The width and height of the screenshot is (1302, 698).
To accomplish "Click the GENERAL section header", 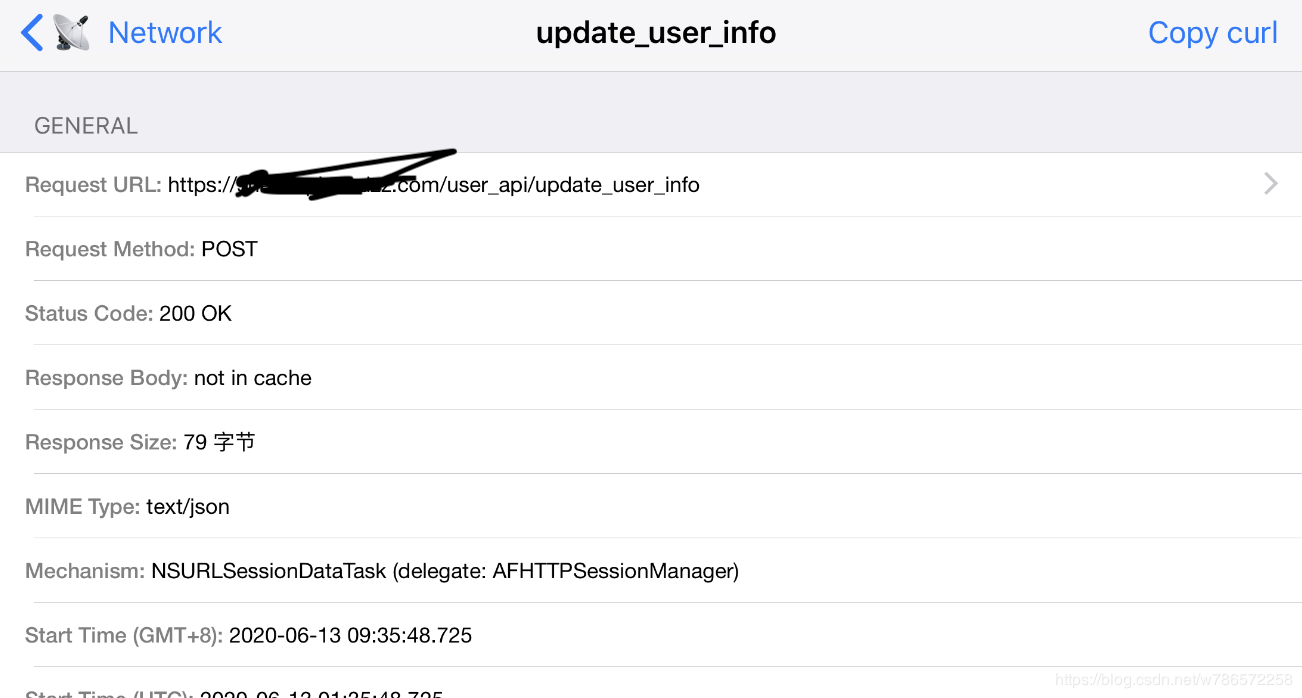I will (86, 126).
